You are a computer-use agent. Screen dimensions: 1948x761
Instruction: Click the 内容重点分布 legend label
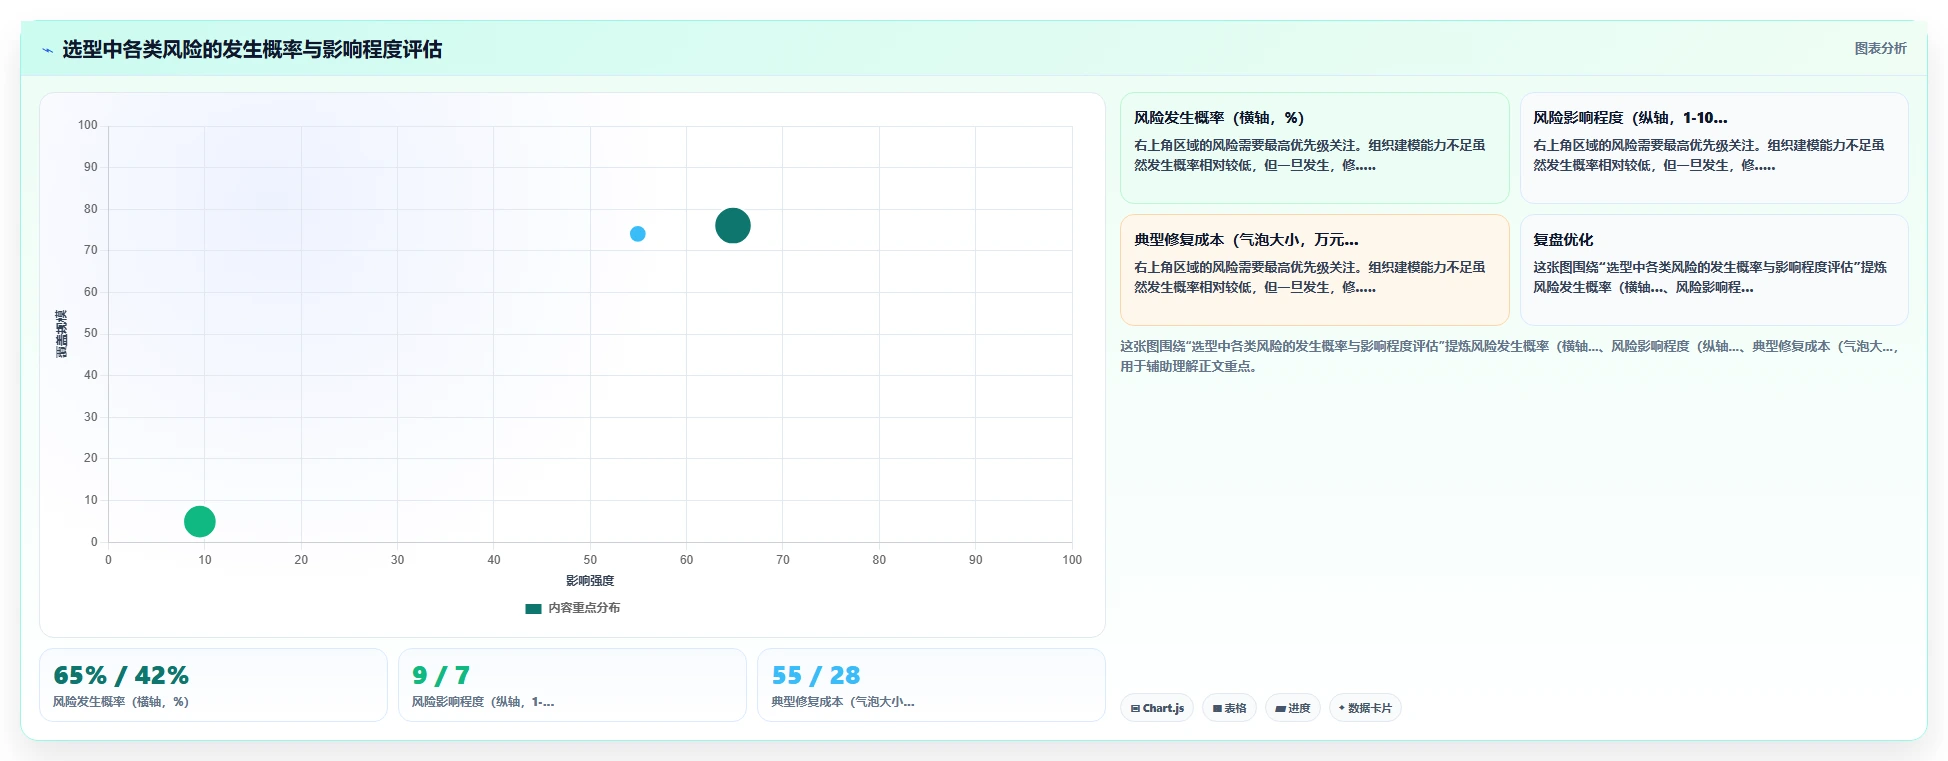pos(584,608)
